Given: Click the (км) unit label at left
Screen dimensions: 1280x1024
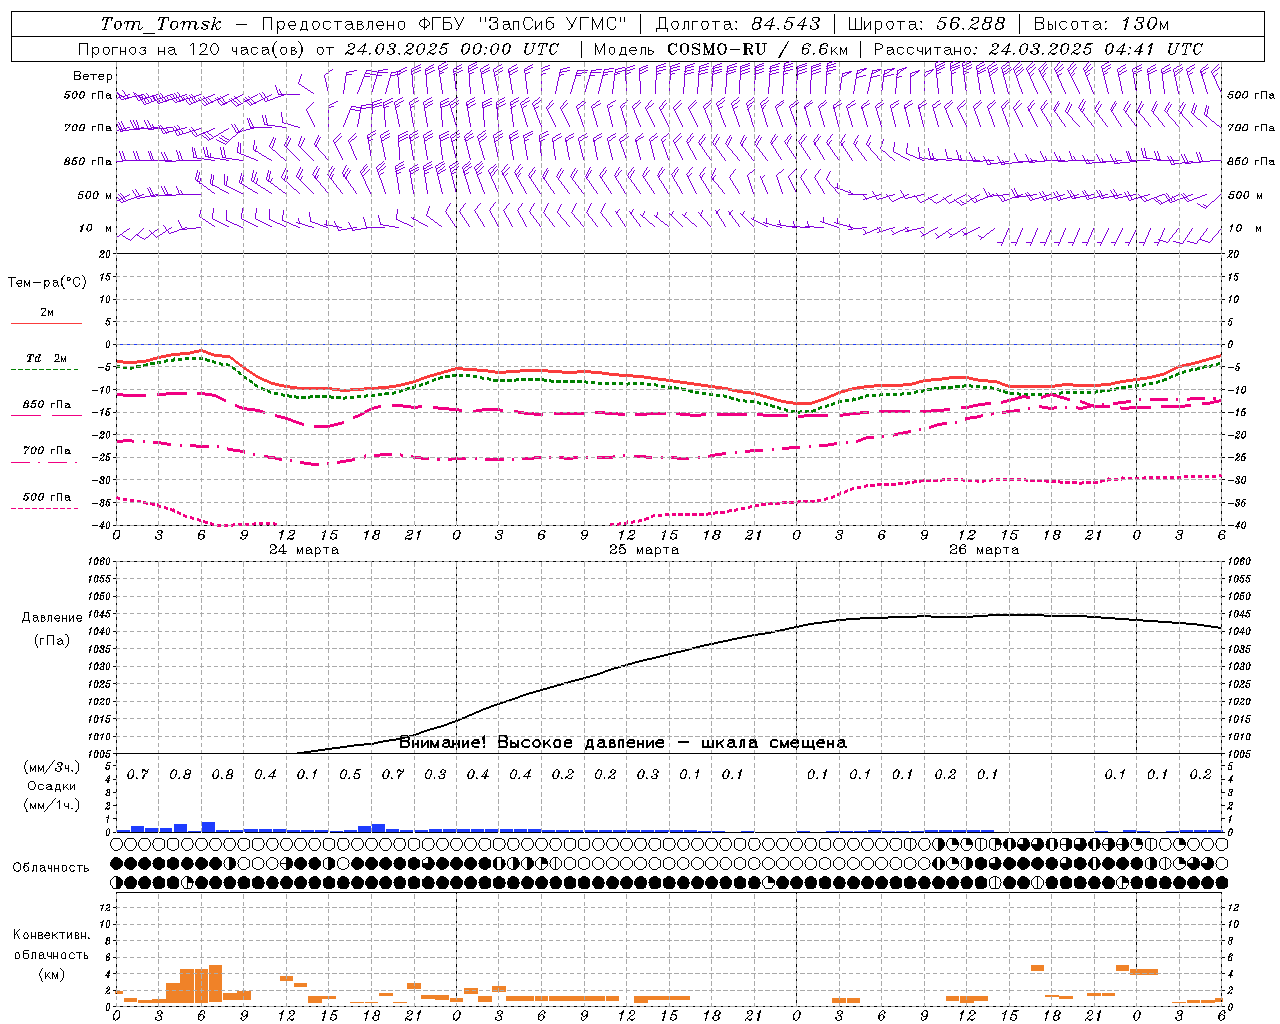Looking at the screenshot, I should tap(52, 974).
